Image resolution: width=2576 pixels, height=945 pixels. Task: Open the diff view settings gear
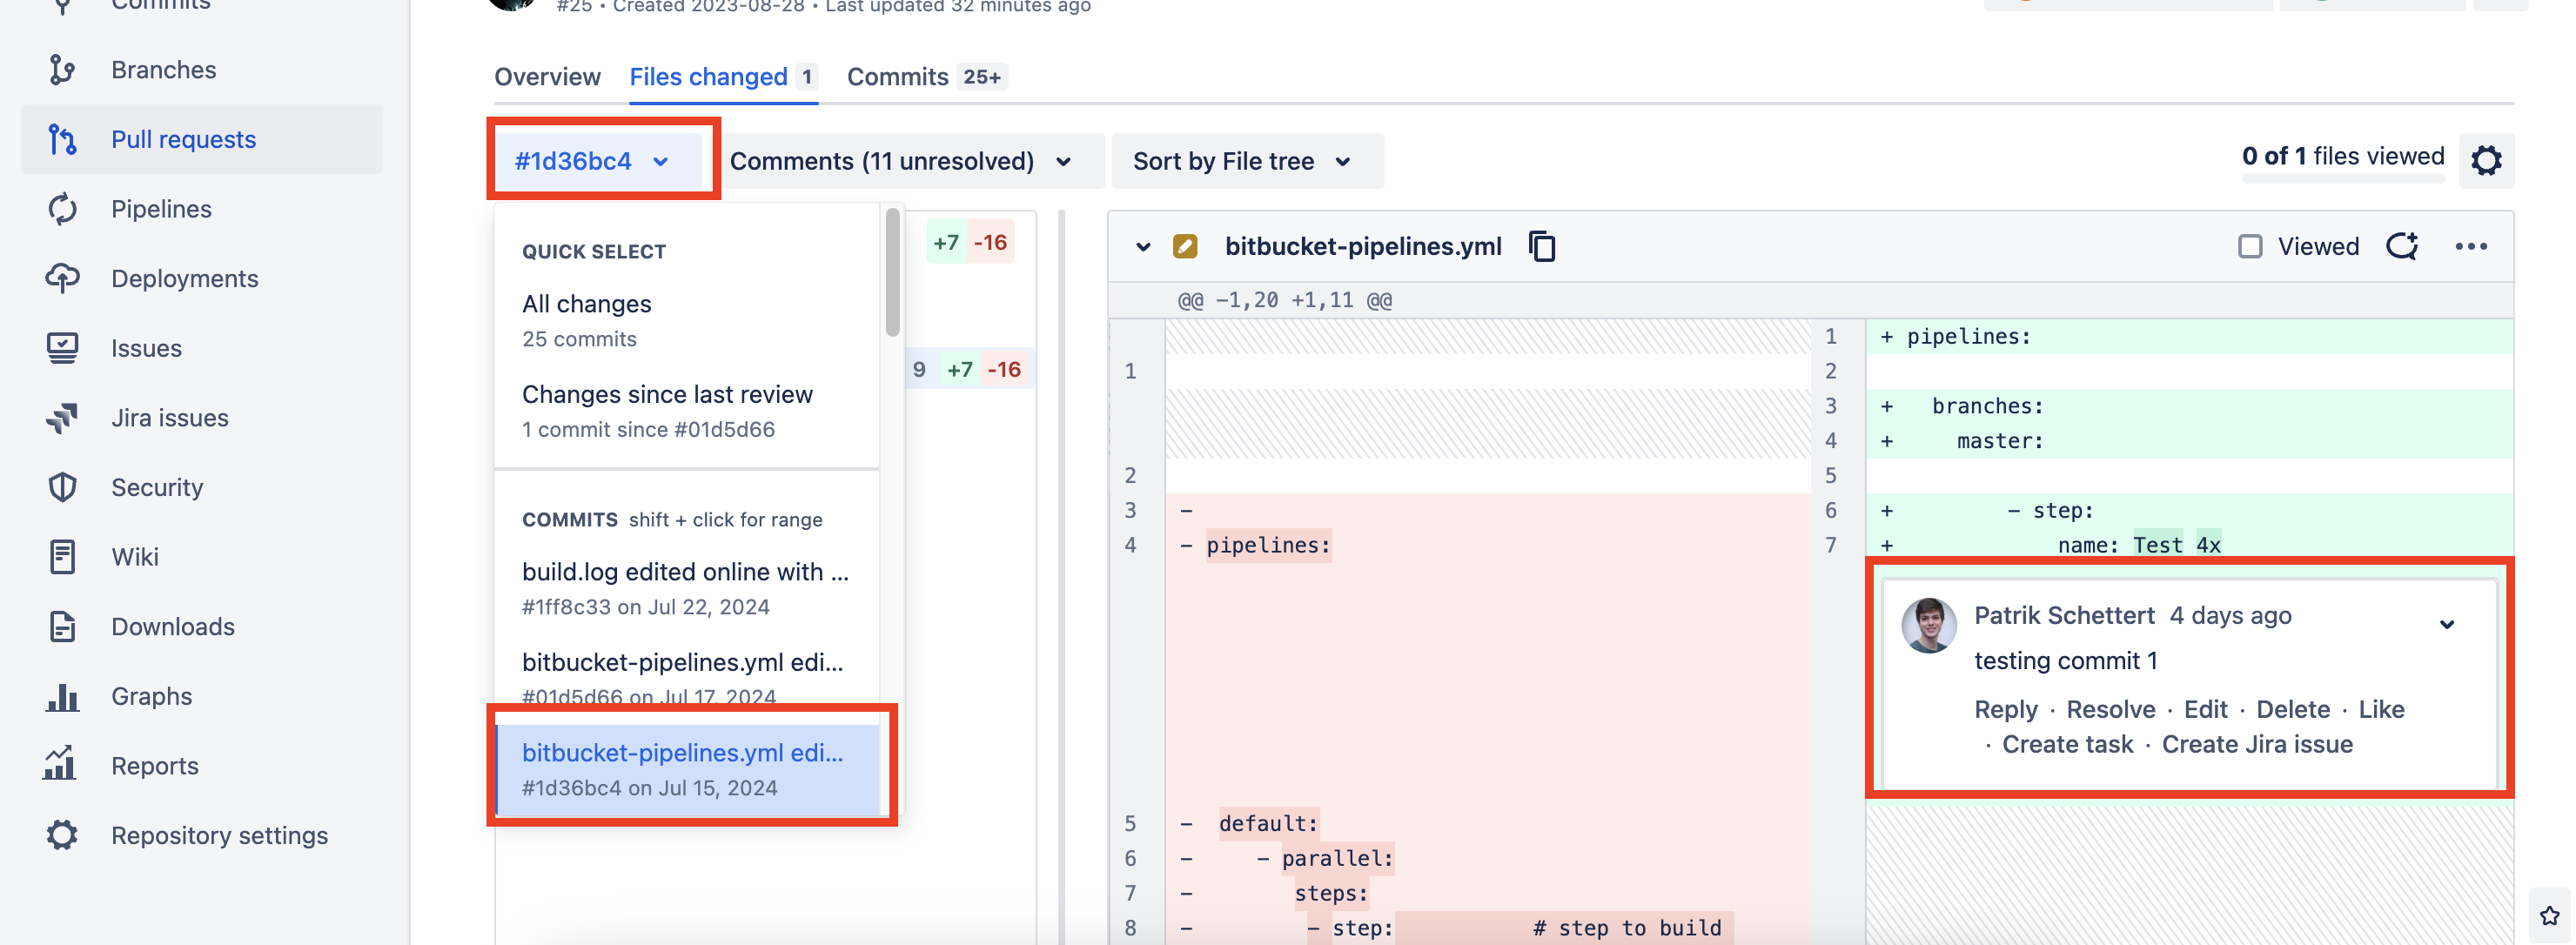(2487, 159)
